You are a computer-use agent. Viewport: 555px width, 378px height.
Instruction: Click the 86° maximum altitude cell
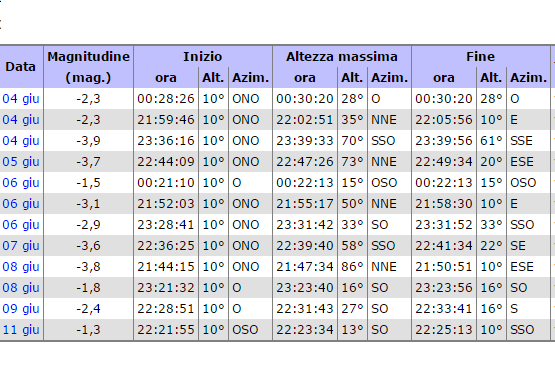click(x=353, y=267)
